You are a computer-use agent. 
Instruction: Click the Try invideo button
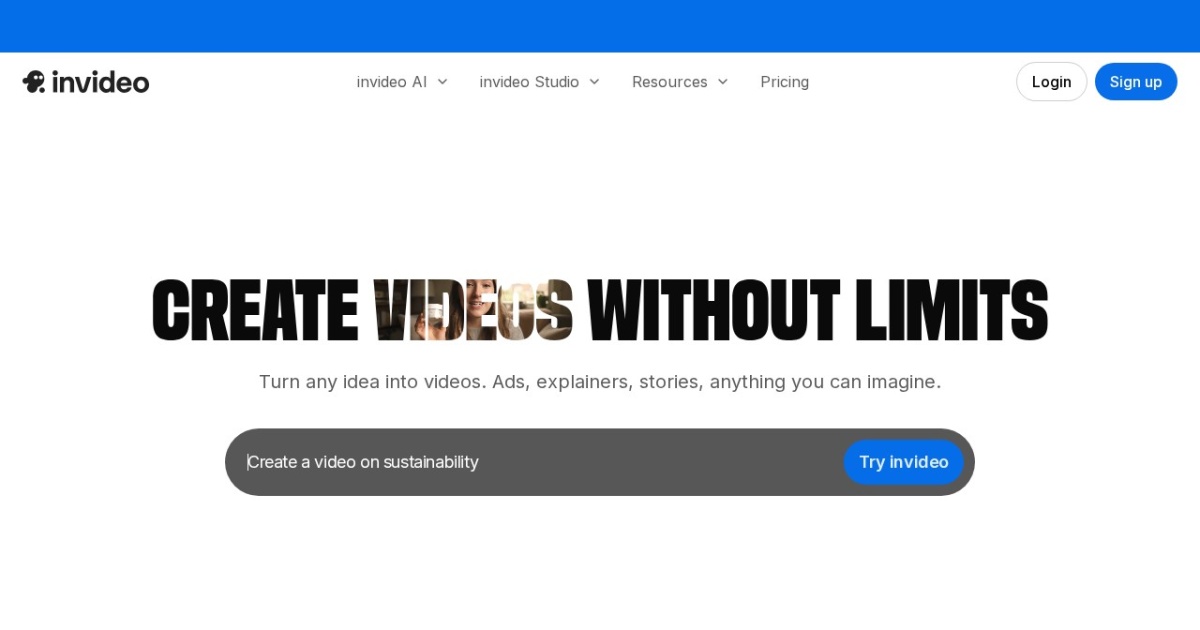pyautogui.click(x=903, y=462)
